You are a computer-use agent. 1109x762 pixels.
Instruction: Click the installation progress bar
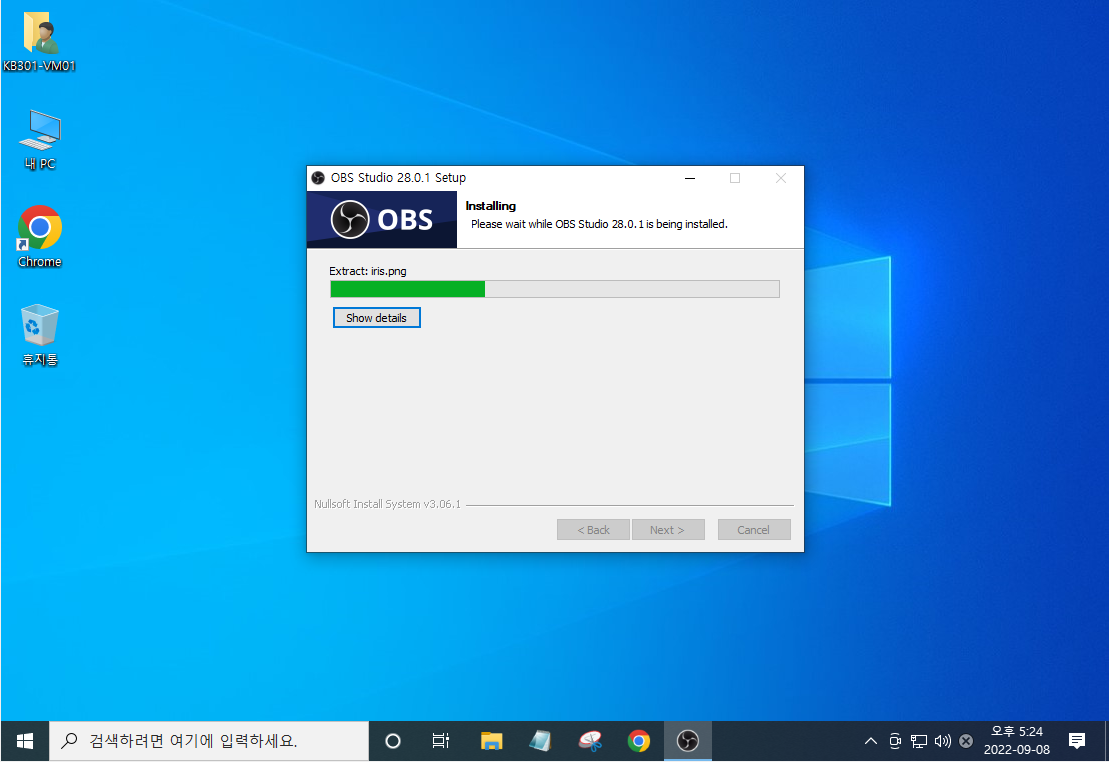(x=554, y=289)
